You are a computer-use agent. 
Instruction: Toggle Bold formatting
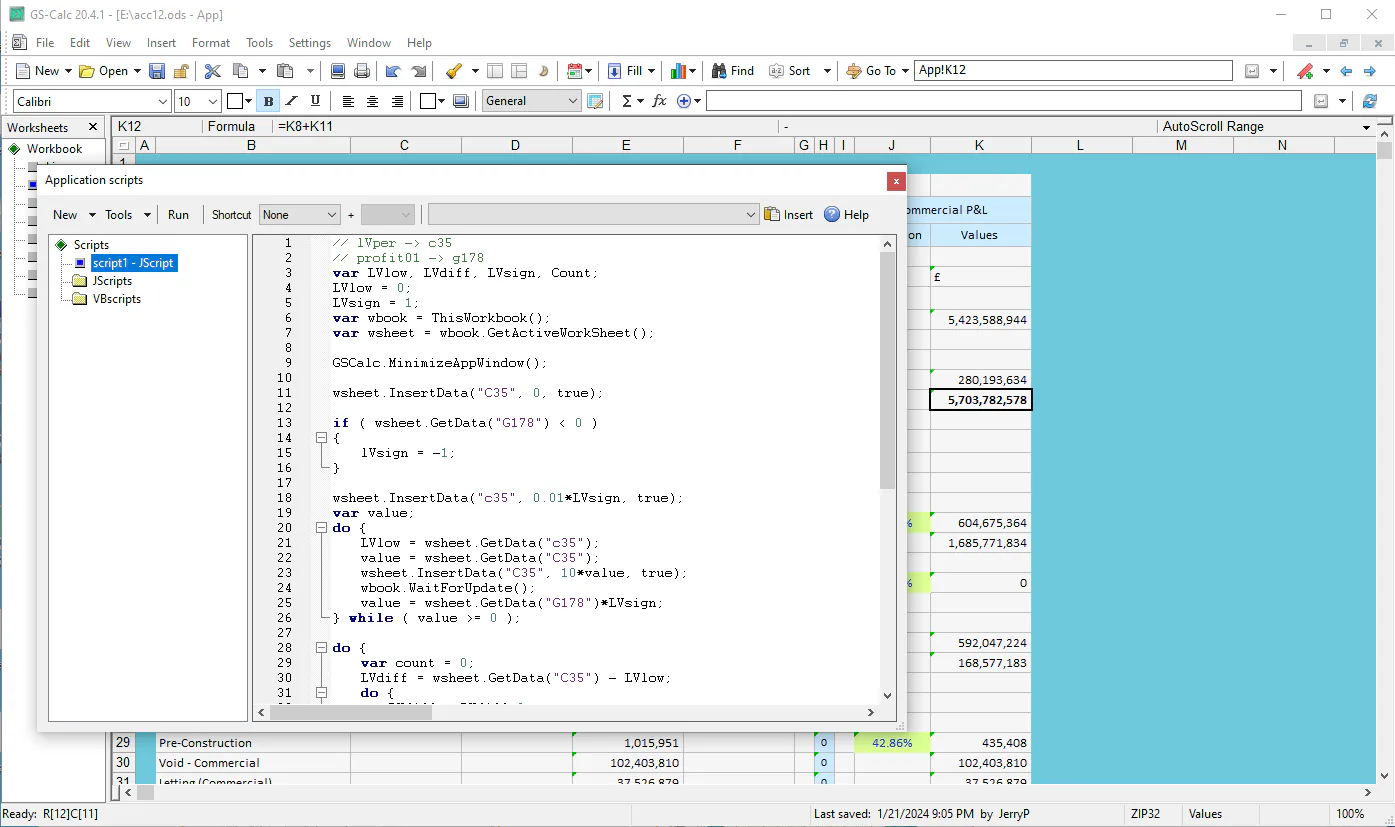coord(268,101)
